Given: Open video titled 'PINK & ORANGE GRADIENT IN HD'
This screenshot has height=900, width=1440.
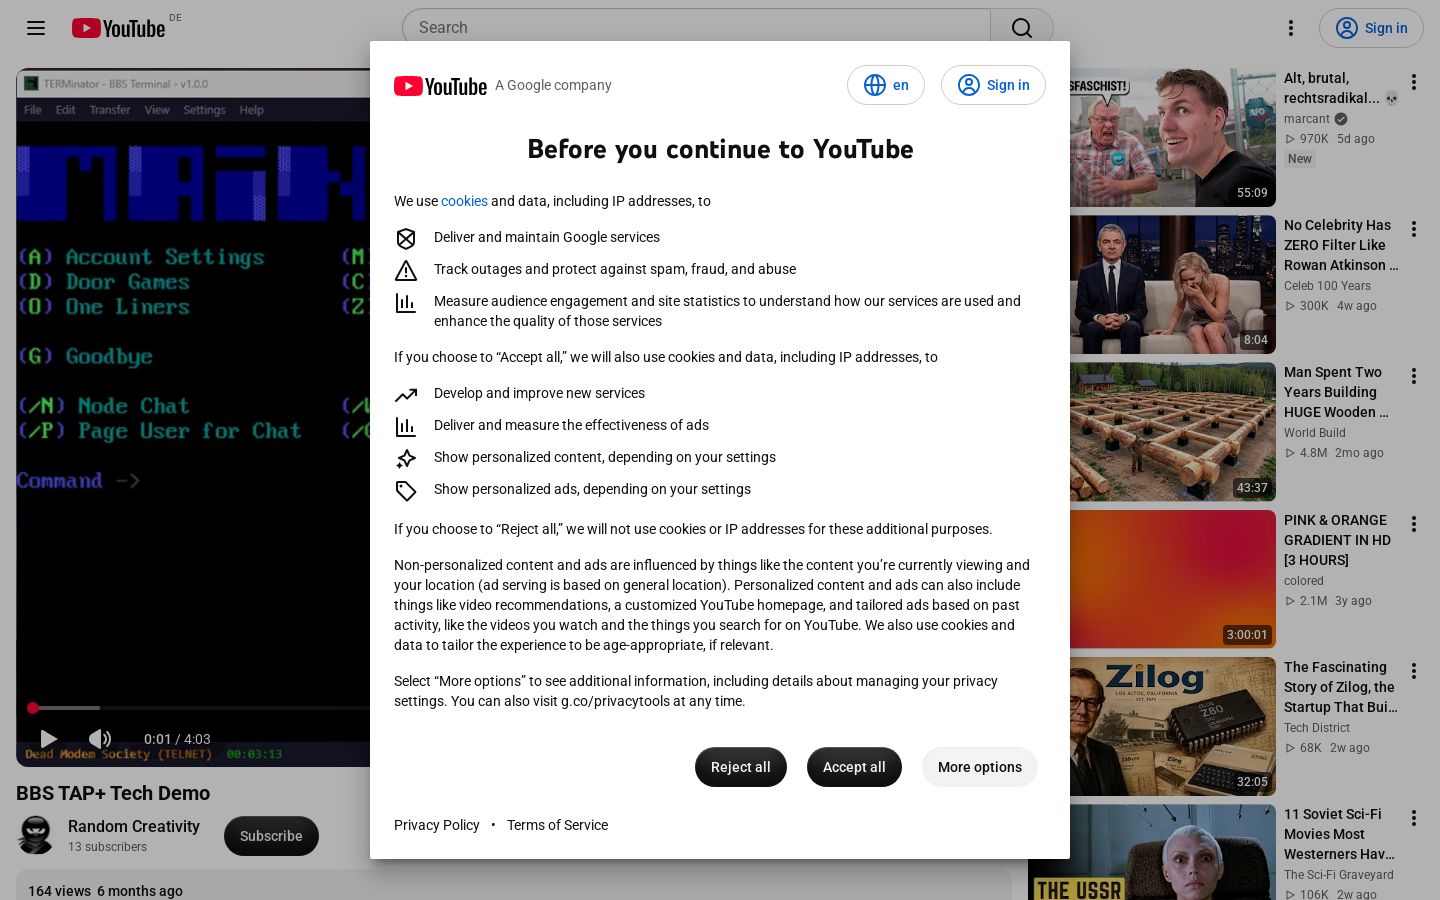Looking at the screenshot, I should point(1337,540).
